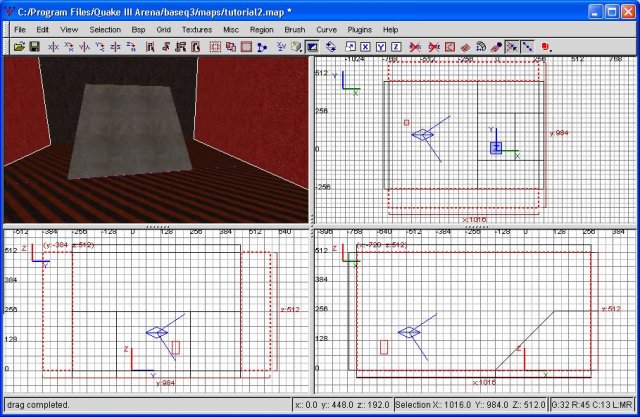Toggle scaling along the Y axis

tap(381, 47)
